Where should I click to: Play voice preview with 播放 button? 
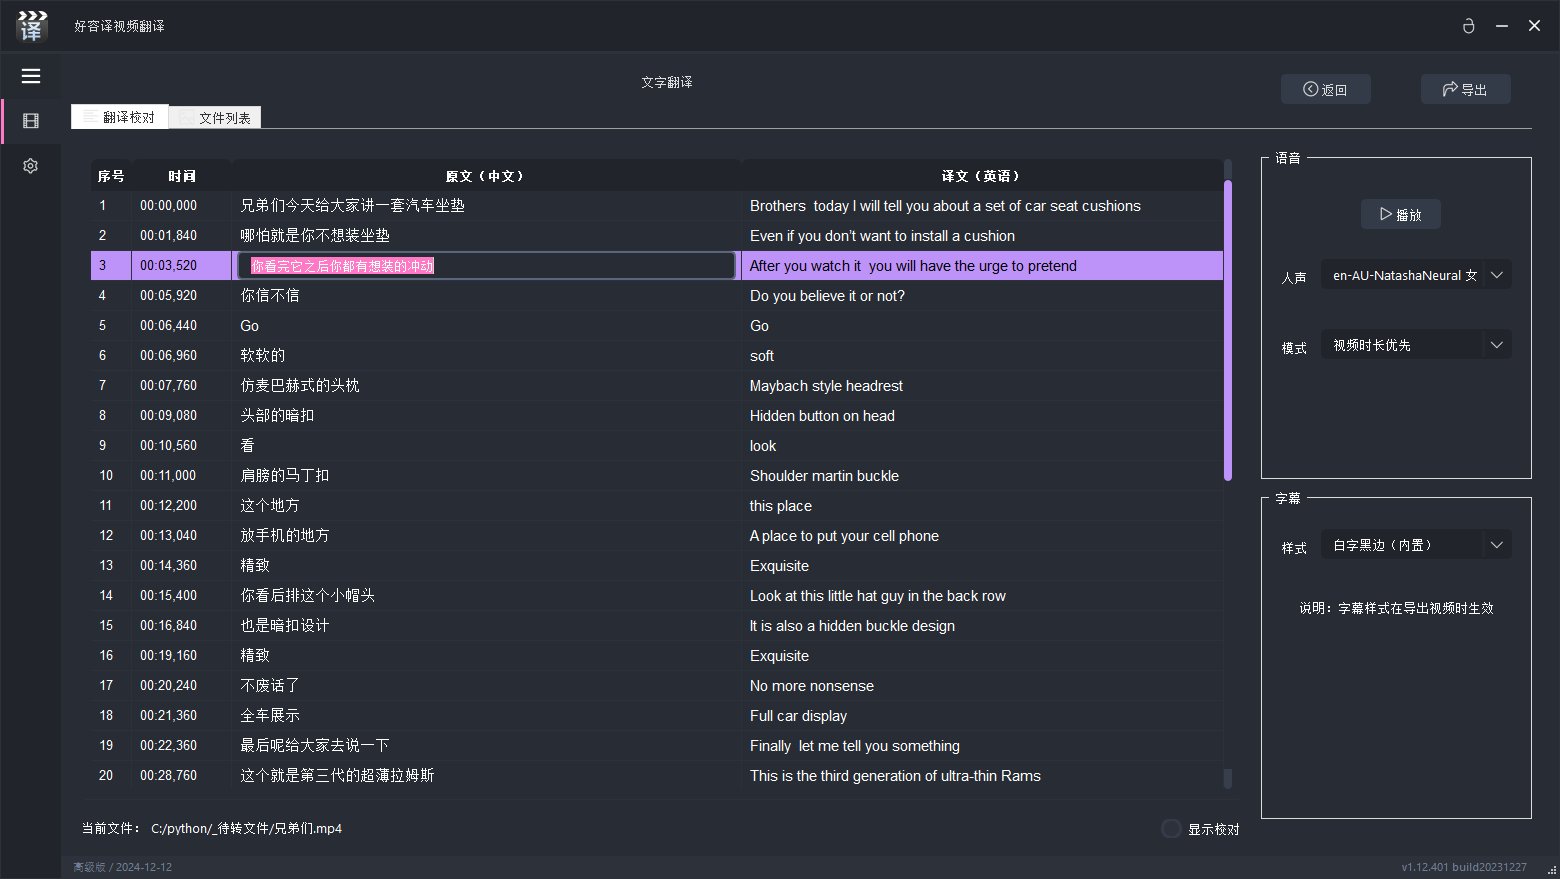[1400, 214]
